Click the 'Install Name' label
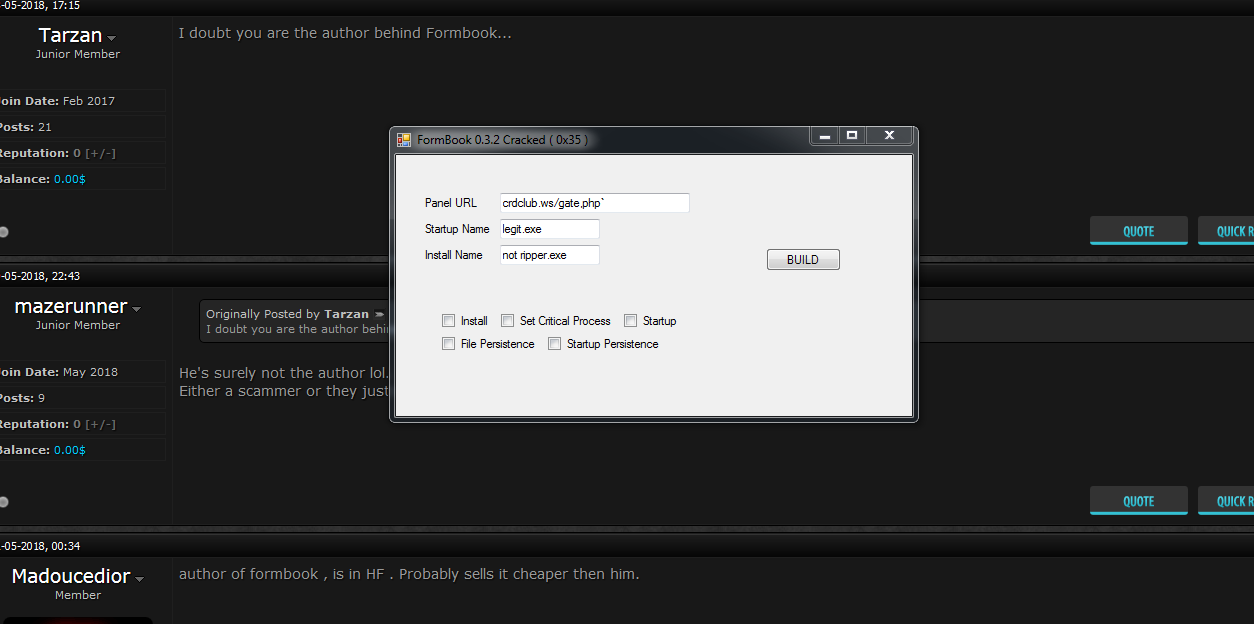 pos(454,255)
